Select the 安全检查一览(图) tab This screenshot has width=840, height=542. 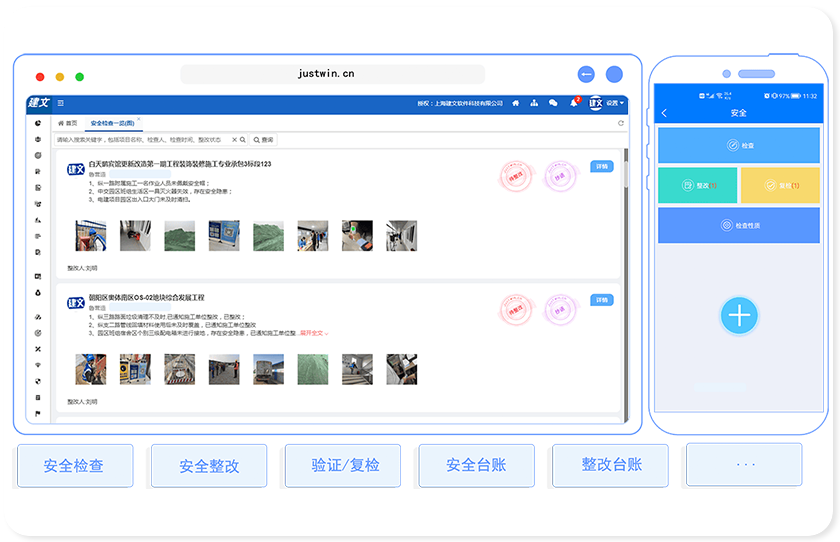coord(112,123)
